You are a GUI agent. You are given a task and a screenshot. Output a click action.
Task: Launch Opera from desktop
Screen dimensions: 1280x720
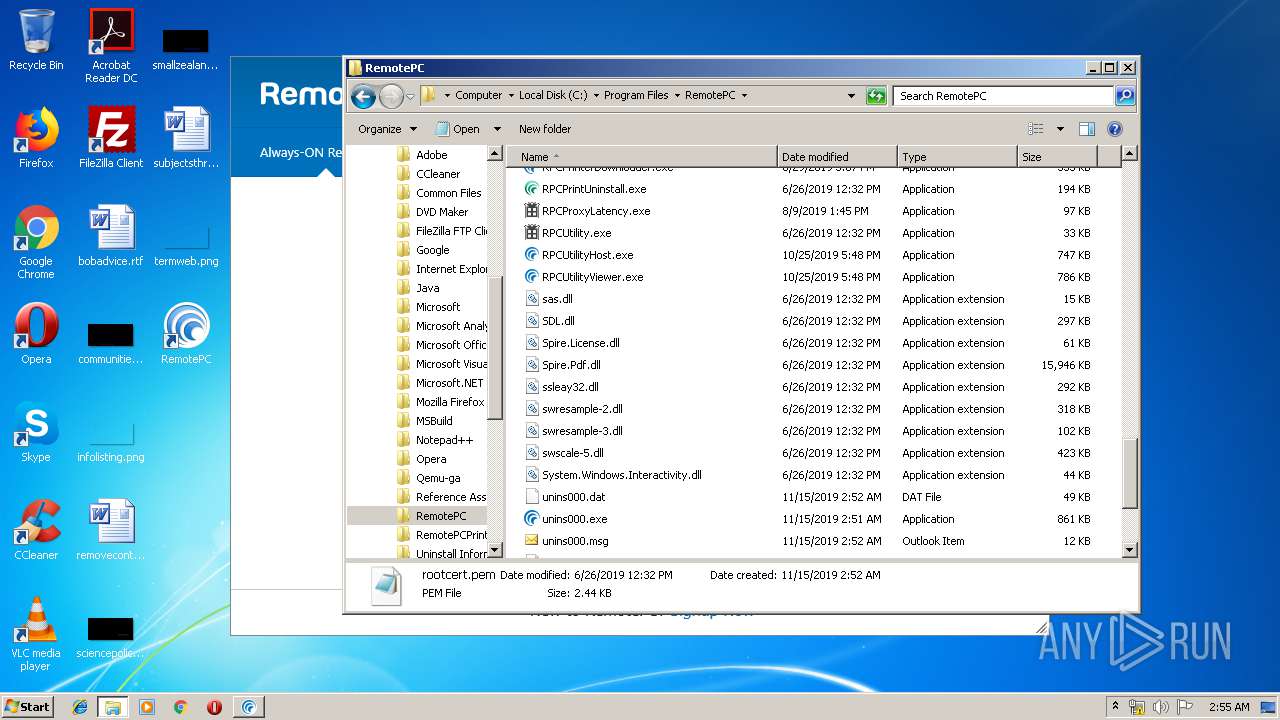coord(36,334)
